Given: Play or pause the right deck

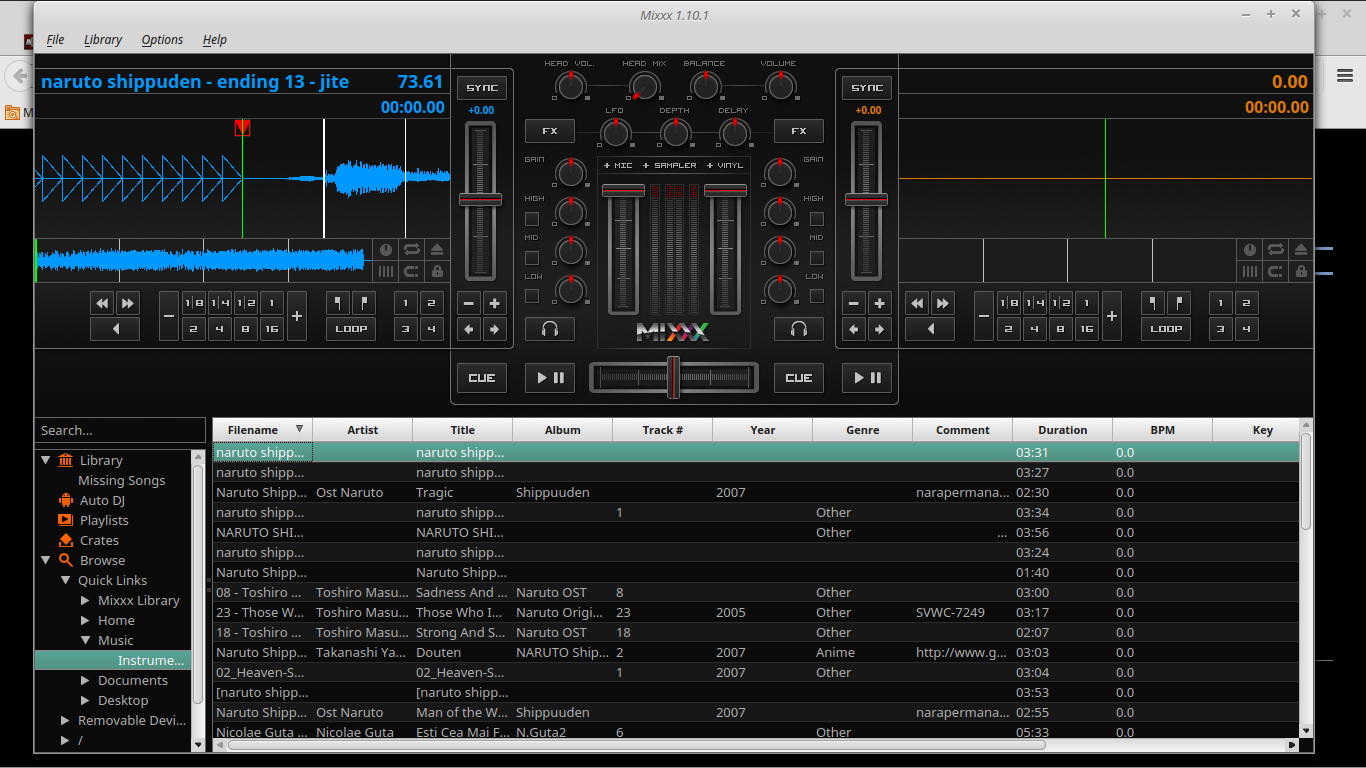Looking at the screenshot, I should click(867, 378).
